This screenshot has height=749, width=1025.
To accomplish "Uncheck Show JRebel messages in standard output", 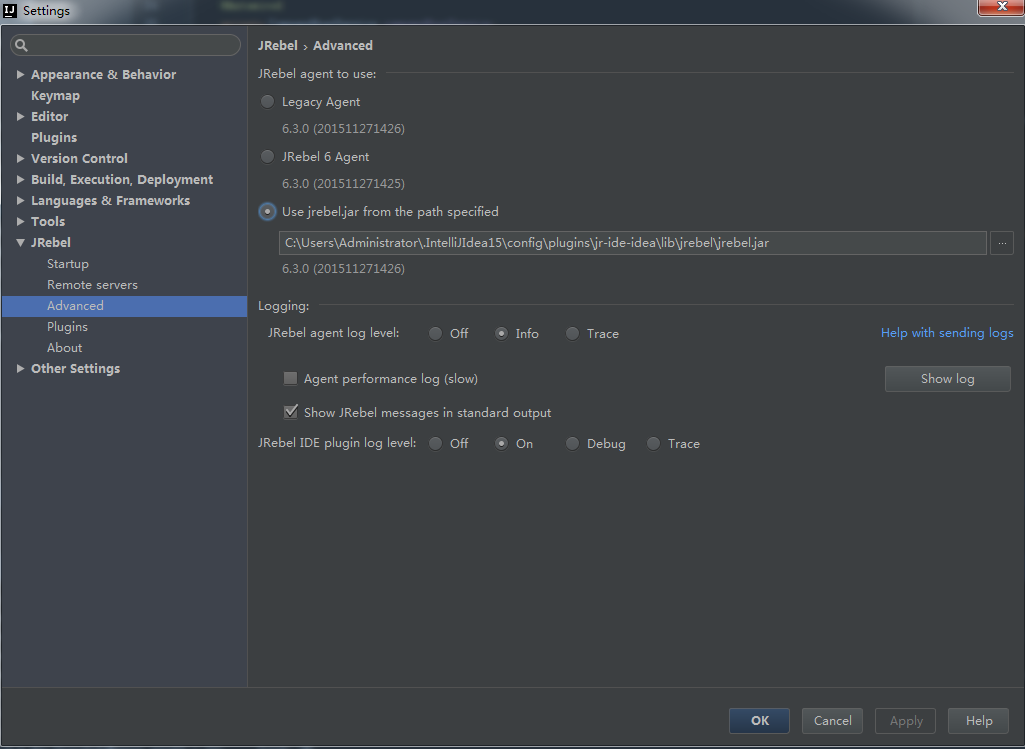I will click(x=290, y=412).
